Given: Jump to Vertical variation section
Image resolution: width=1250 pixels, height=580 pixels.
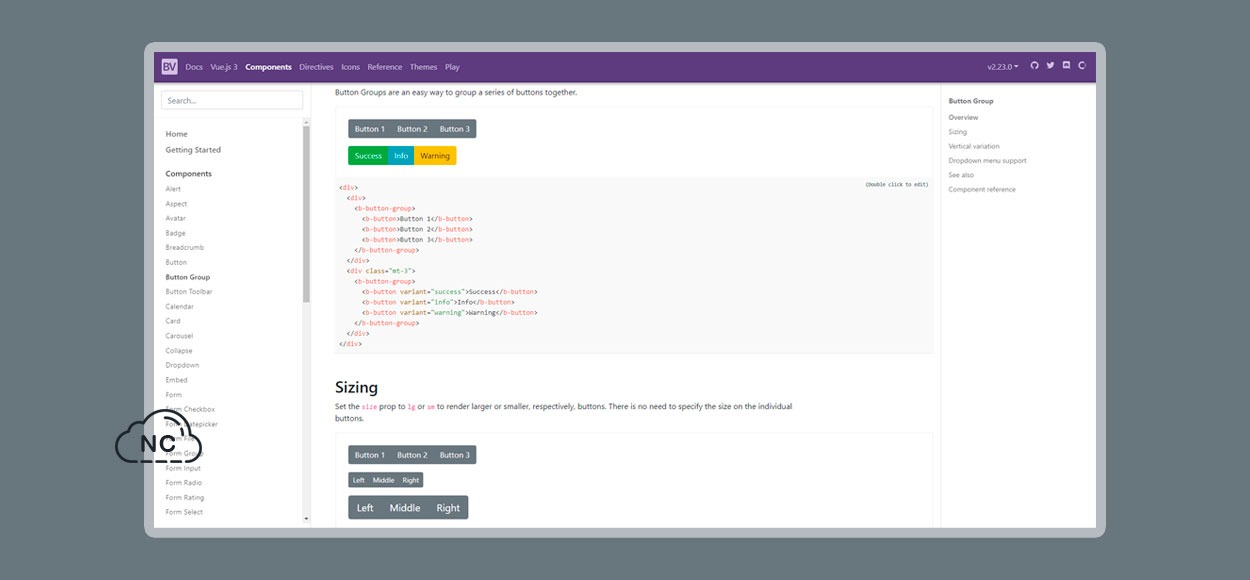Looking at the screenshot, I should 974,146.
